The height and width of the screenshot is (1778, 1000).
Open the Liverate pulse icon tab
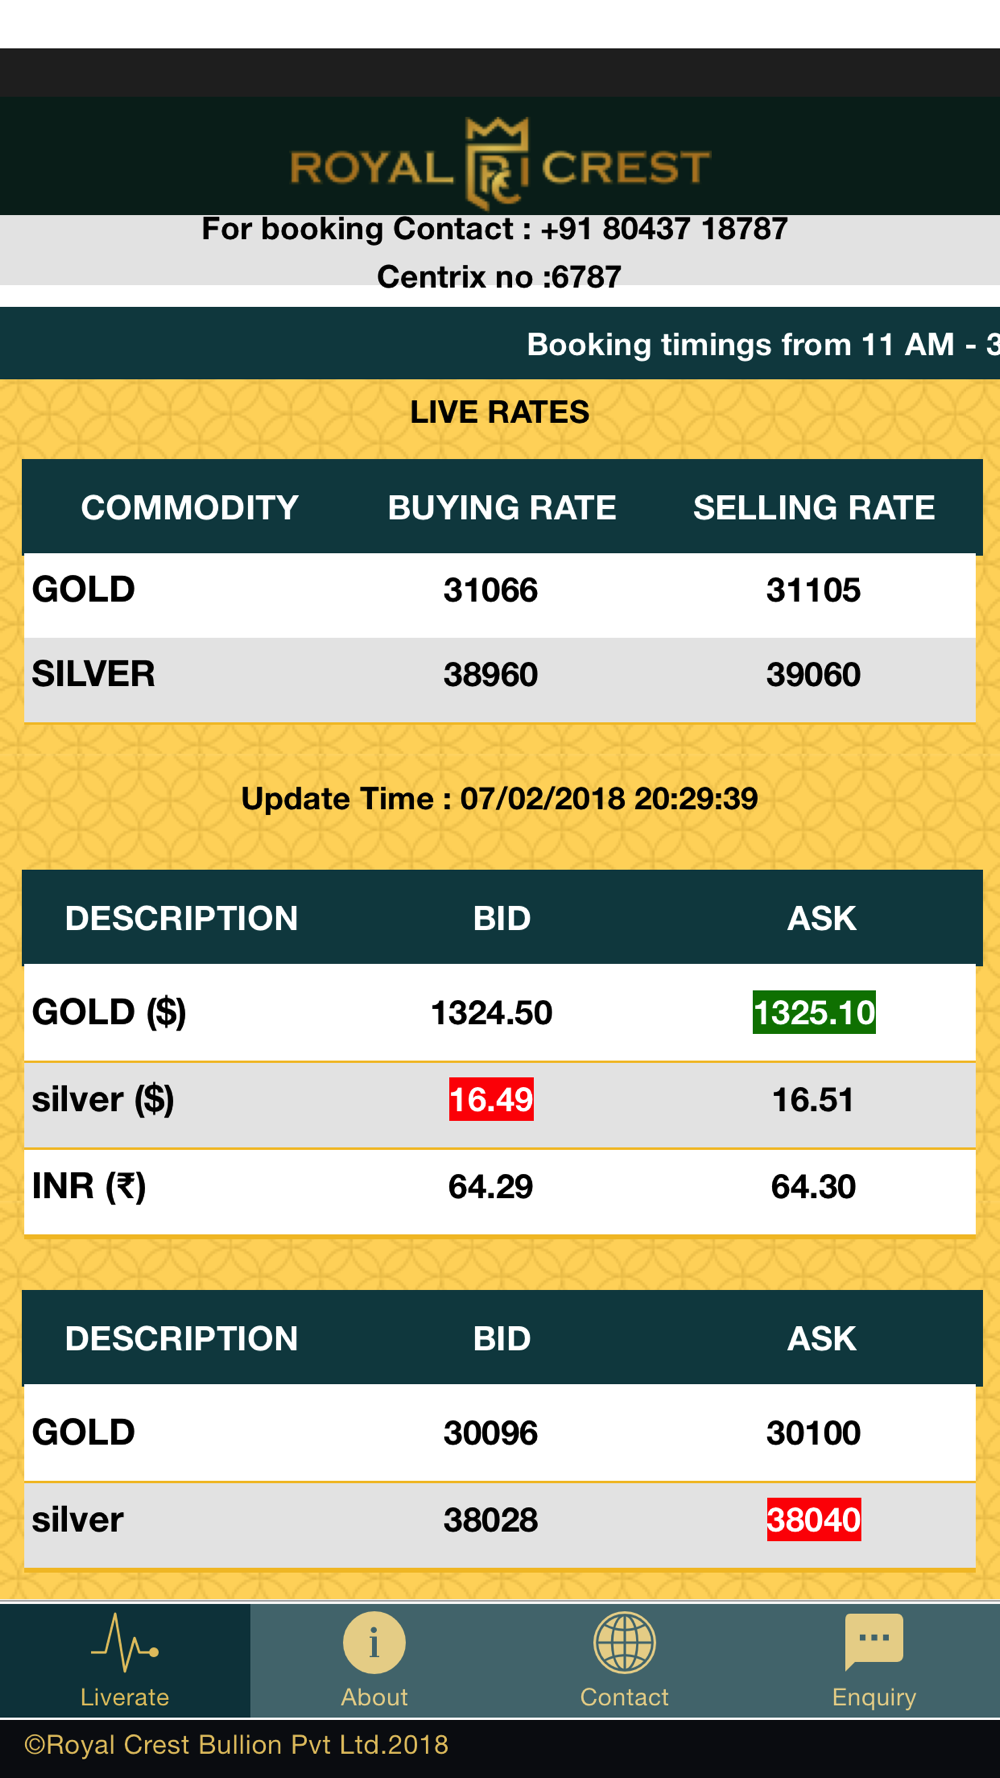tap(125, 1643)
